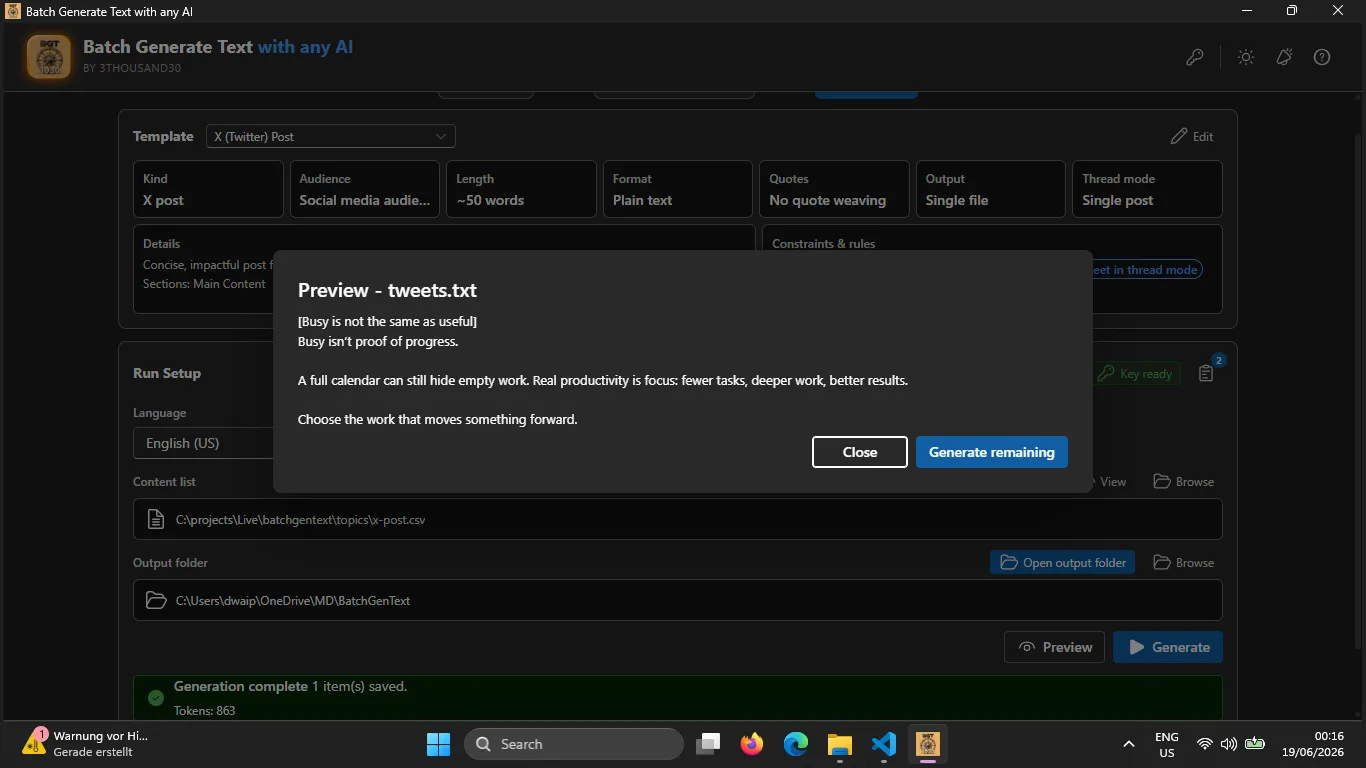1366x768 pixels.
Task: Click View next to Content list
Action: [1106, 482]
